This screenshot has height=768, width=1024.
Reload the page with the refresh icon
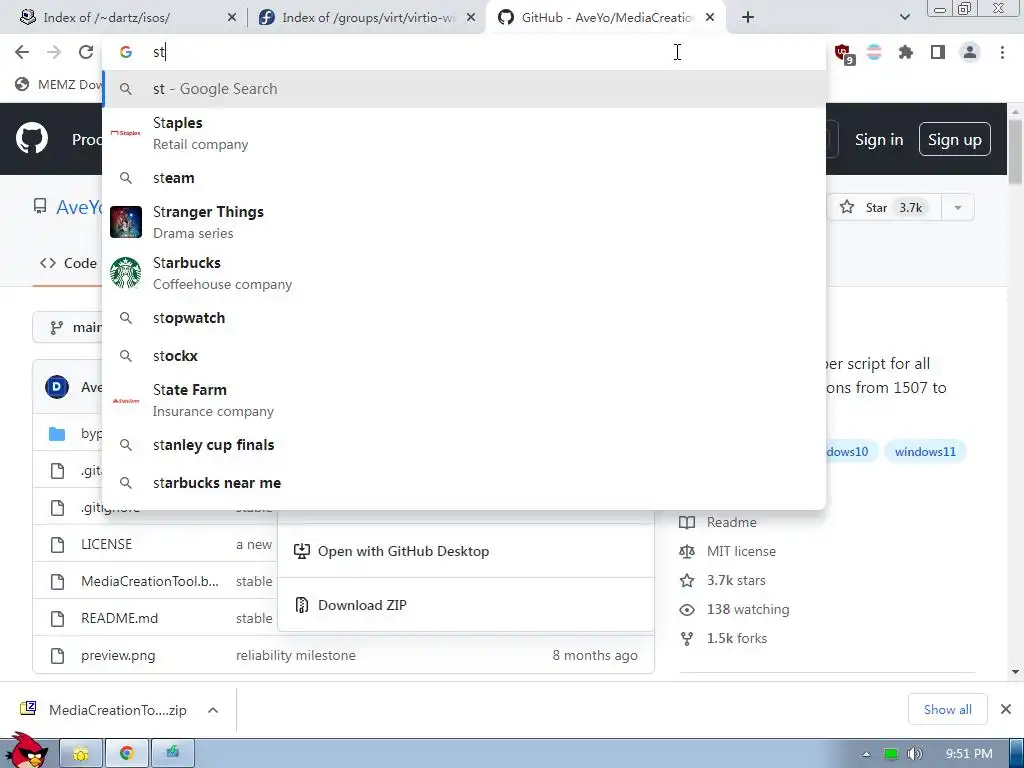[86, 52]
